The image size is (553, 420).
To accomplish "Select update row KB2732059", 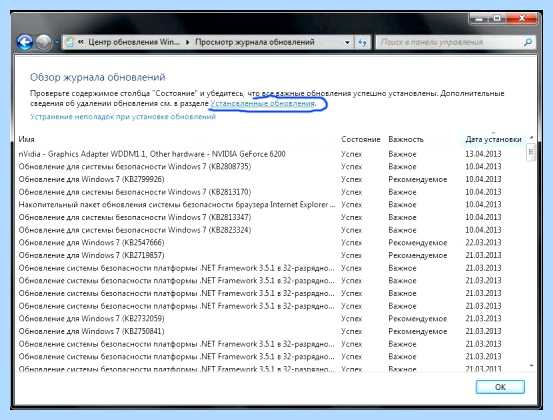I will click(271, 318).
